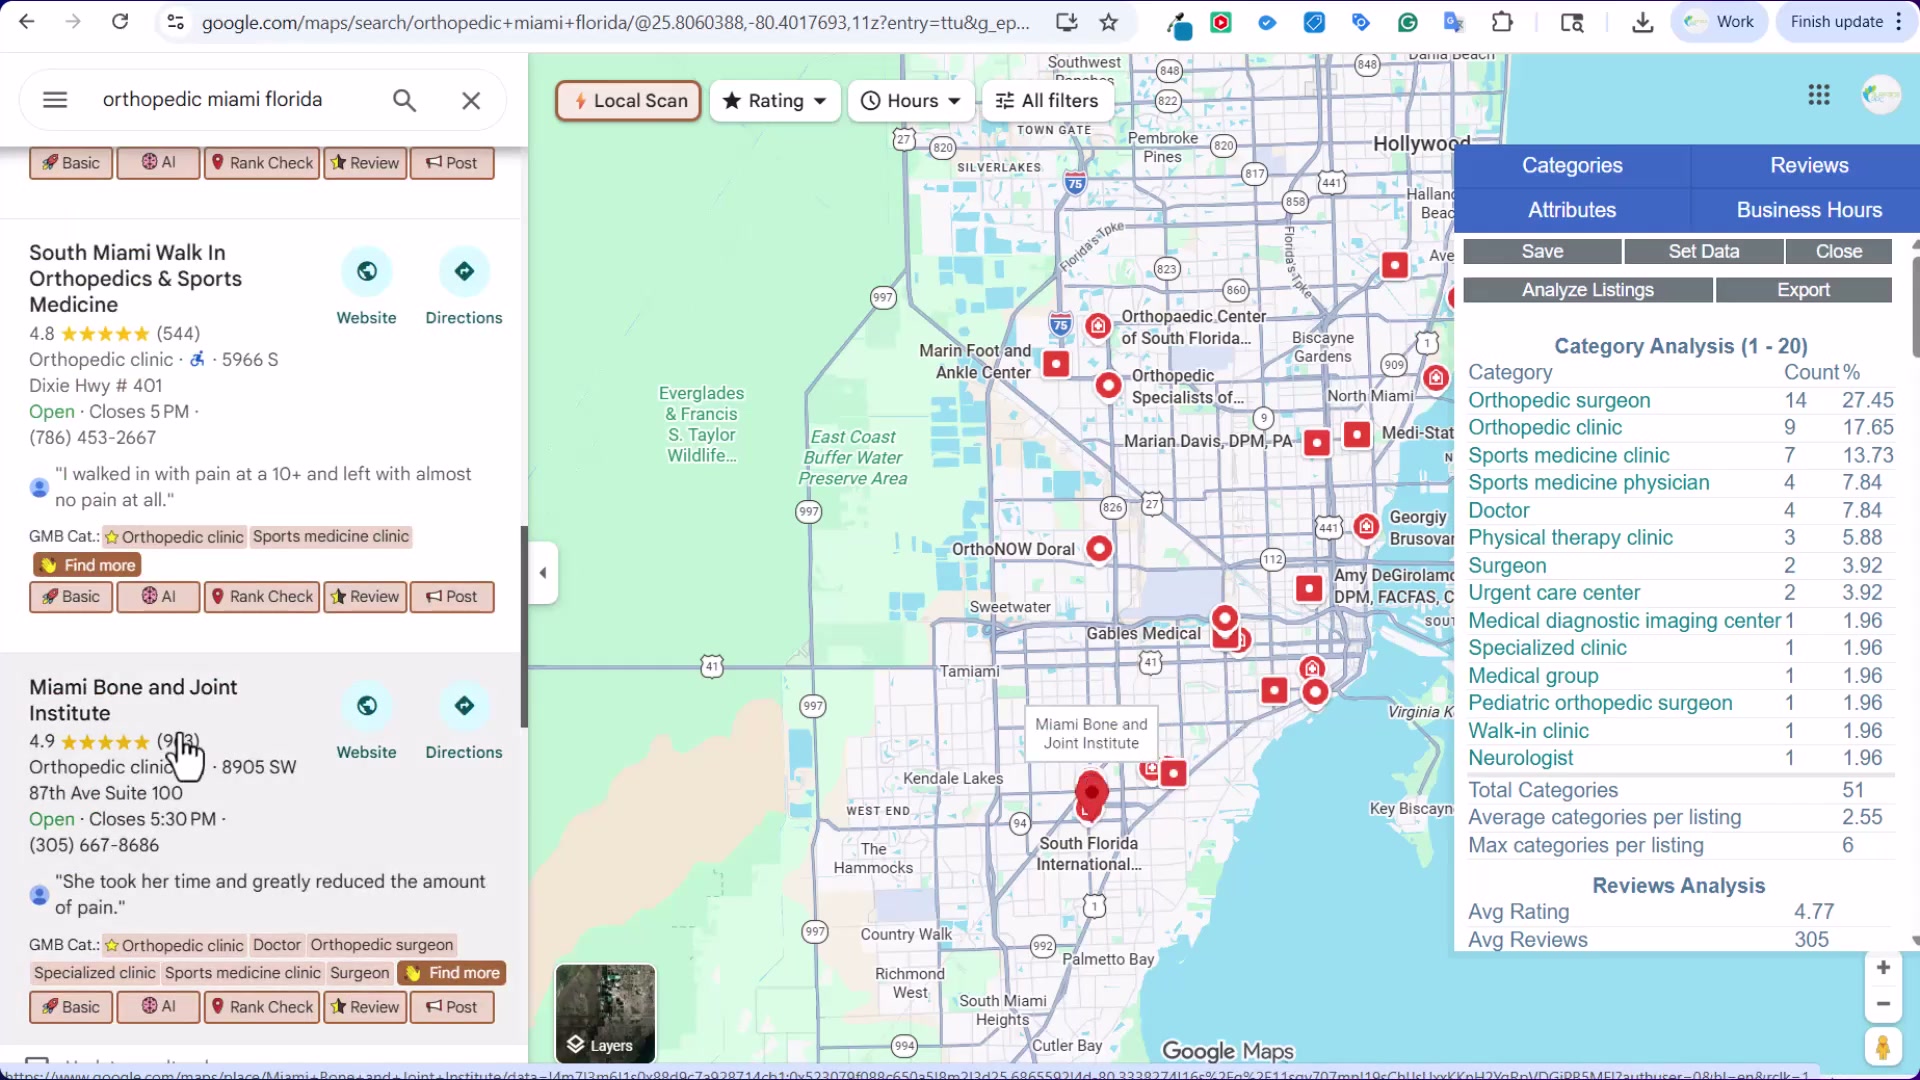The height and width of the screenshot is (1080, 1920).
Task: Open the Physical therapy clinic category link
Action: click(1570, 538)
